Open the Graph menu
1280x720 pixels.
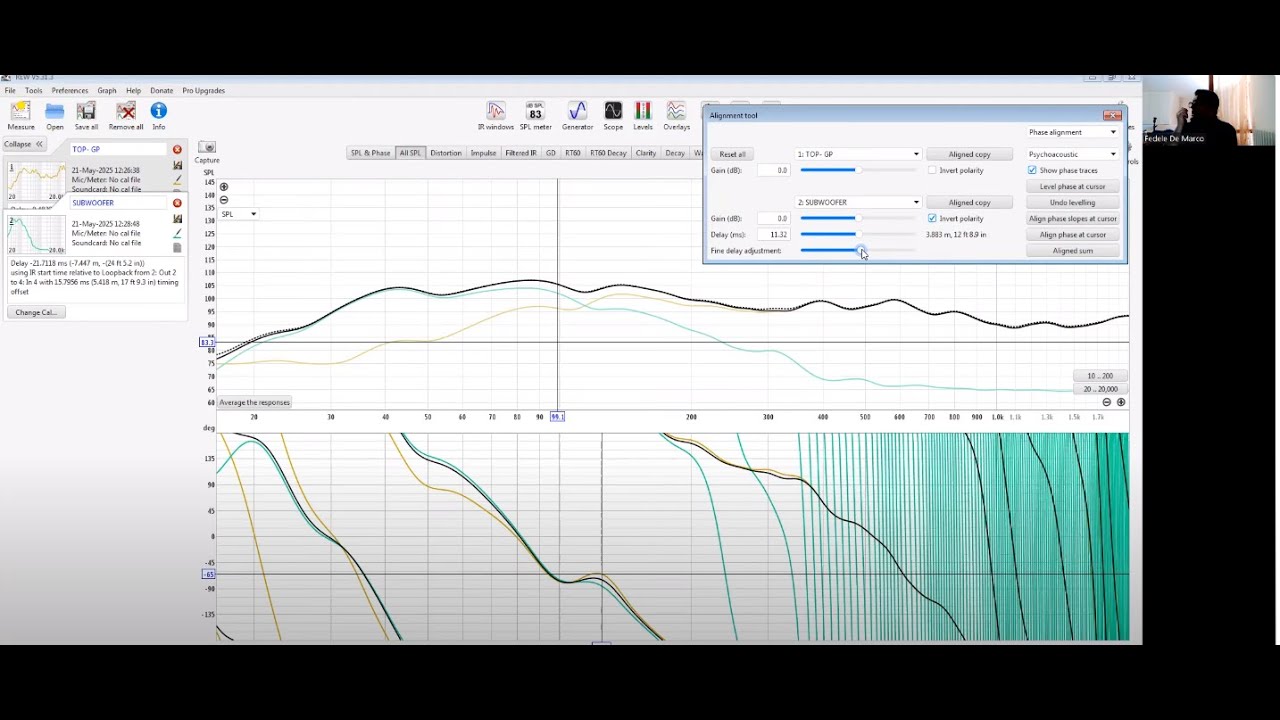[107, 91]
